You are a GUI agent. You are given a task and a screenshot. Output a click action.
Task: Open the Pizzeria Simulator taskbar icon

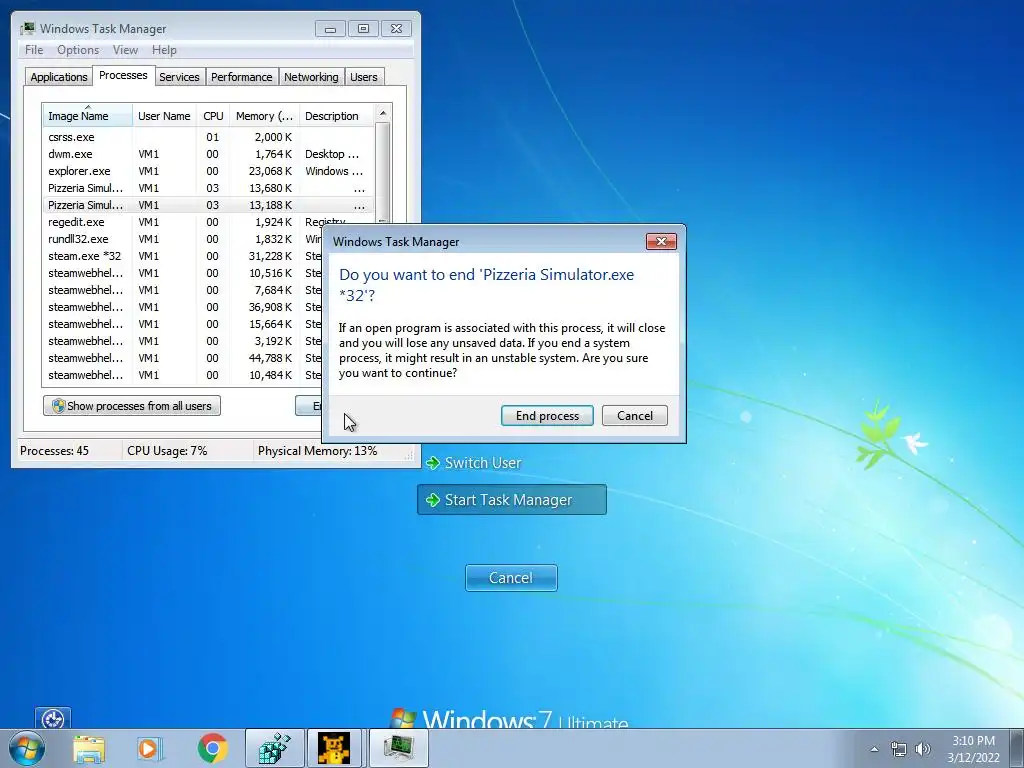pyautogui.click(x=334, y=748)
